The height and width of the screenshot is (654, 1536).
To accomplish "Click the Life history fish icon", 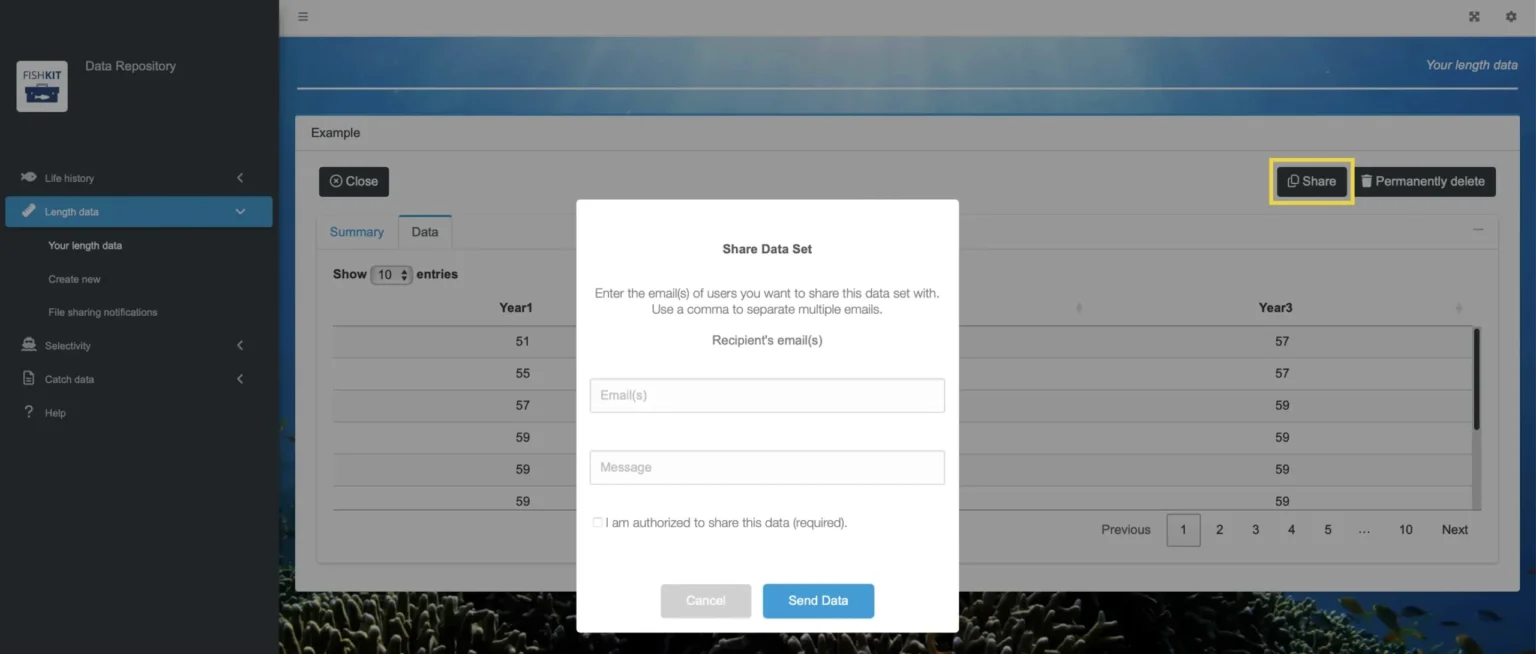I will click(x=28, y=177).
